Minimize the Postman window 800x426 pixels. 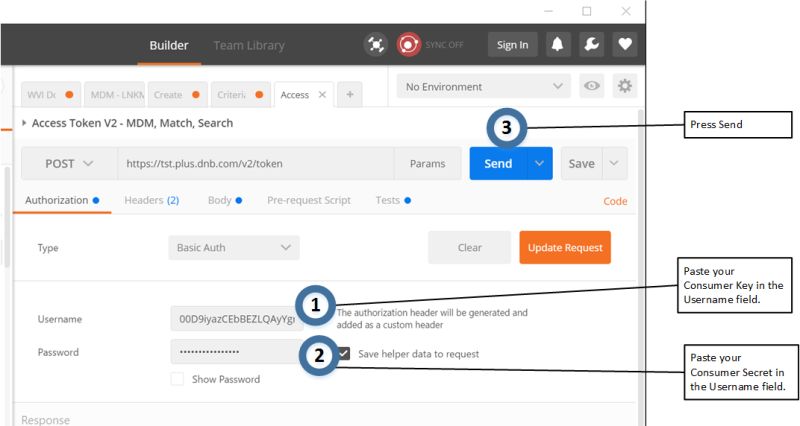click(x=549, y=11)
